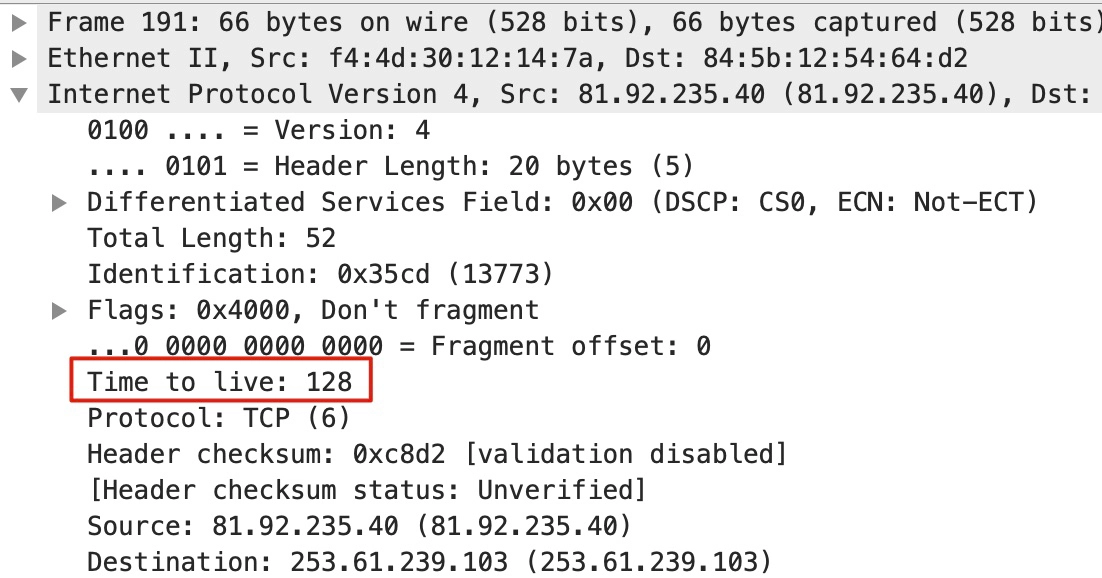Expand the Frame 191 details
This screenshot has height=578, width=1102.
click(20, 23)
